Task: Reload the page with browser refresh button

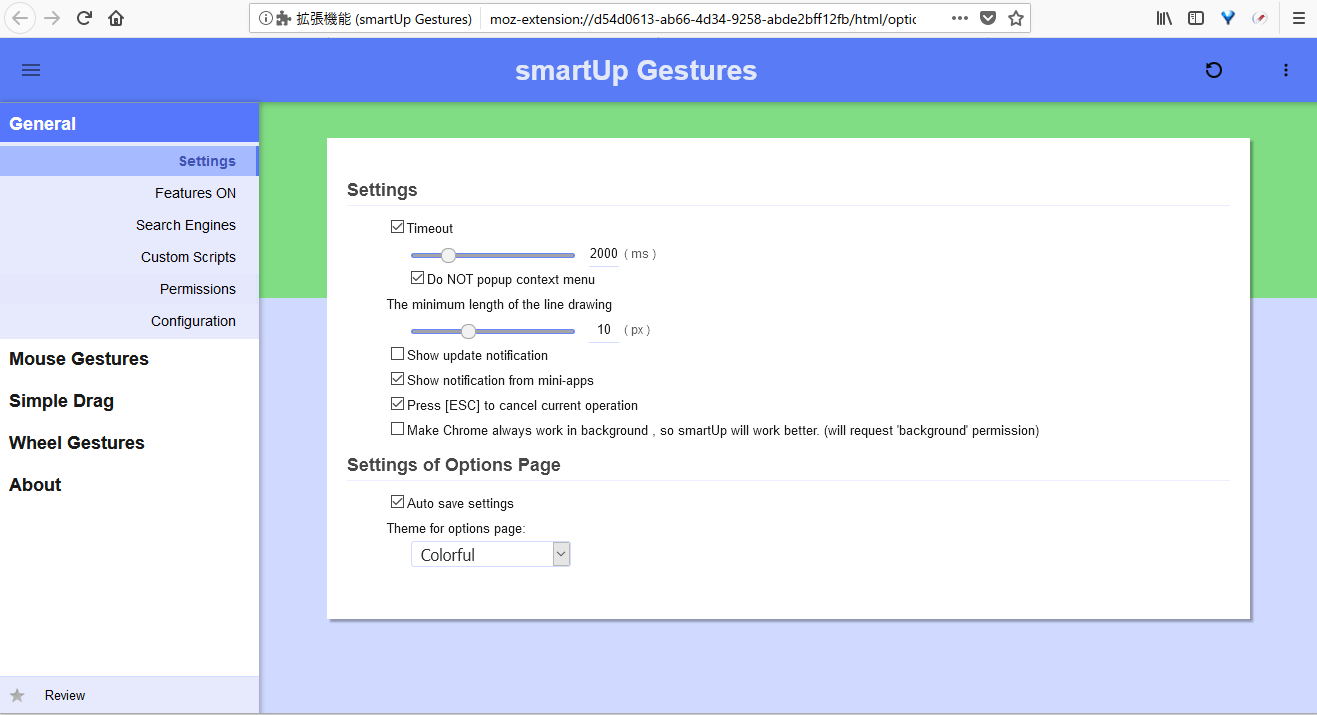Action: (x=84, y=18)
